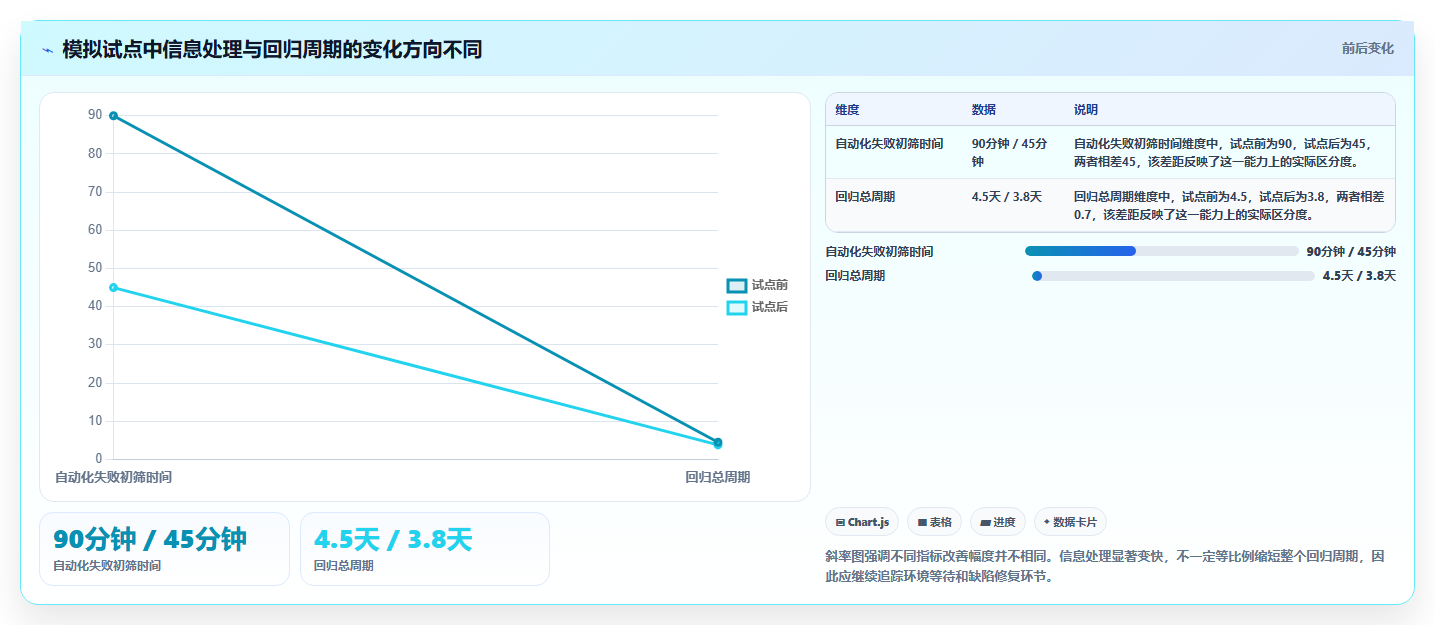Click the 回归总周期 progress bar
The image size is (1435, 625).
(x=1173, y=276)
